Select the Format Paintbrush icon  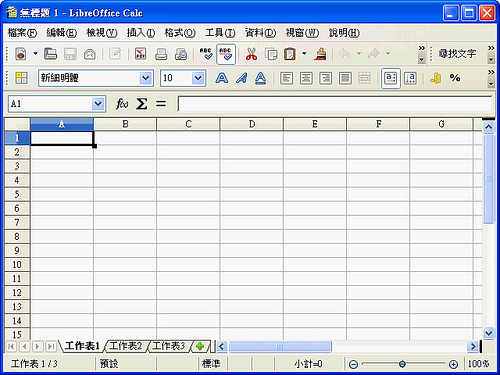point(320,54)
